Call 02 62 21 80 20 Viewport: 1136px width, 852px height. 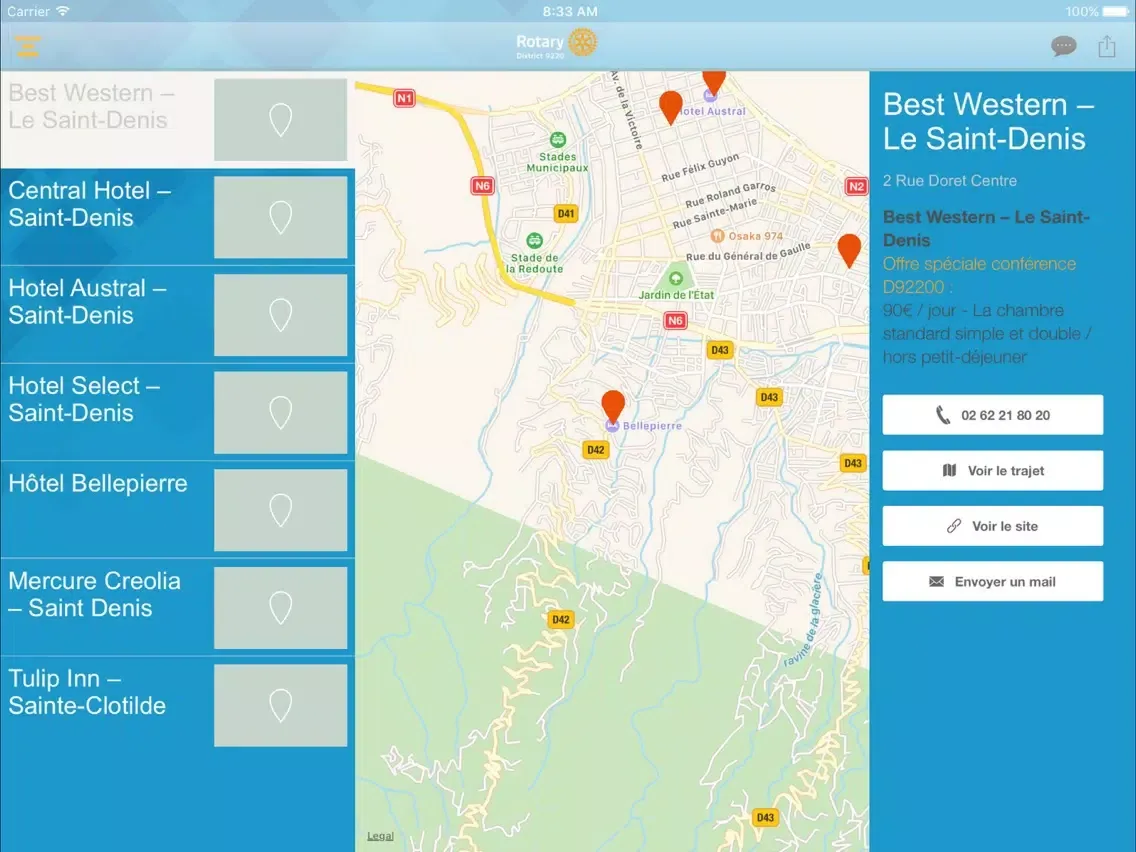993,415
